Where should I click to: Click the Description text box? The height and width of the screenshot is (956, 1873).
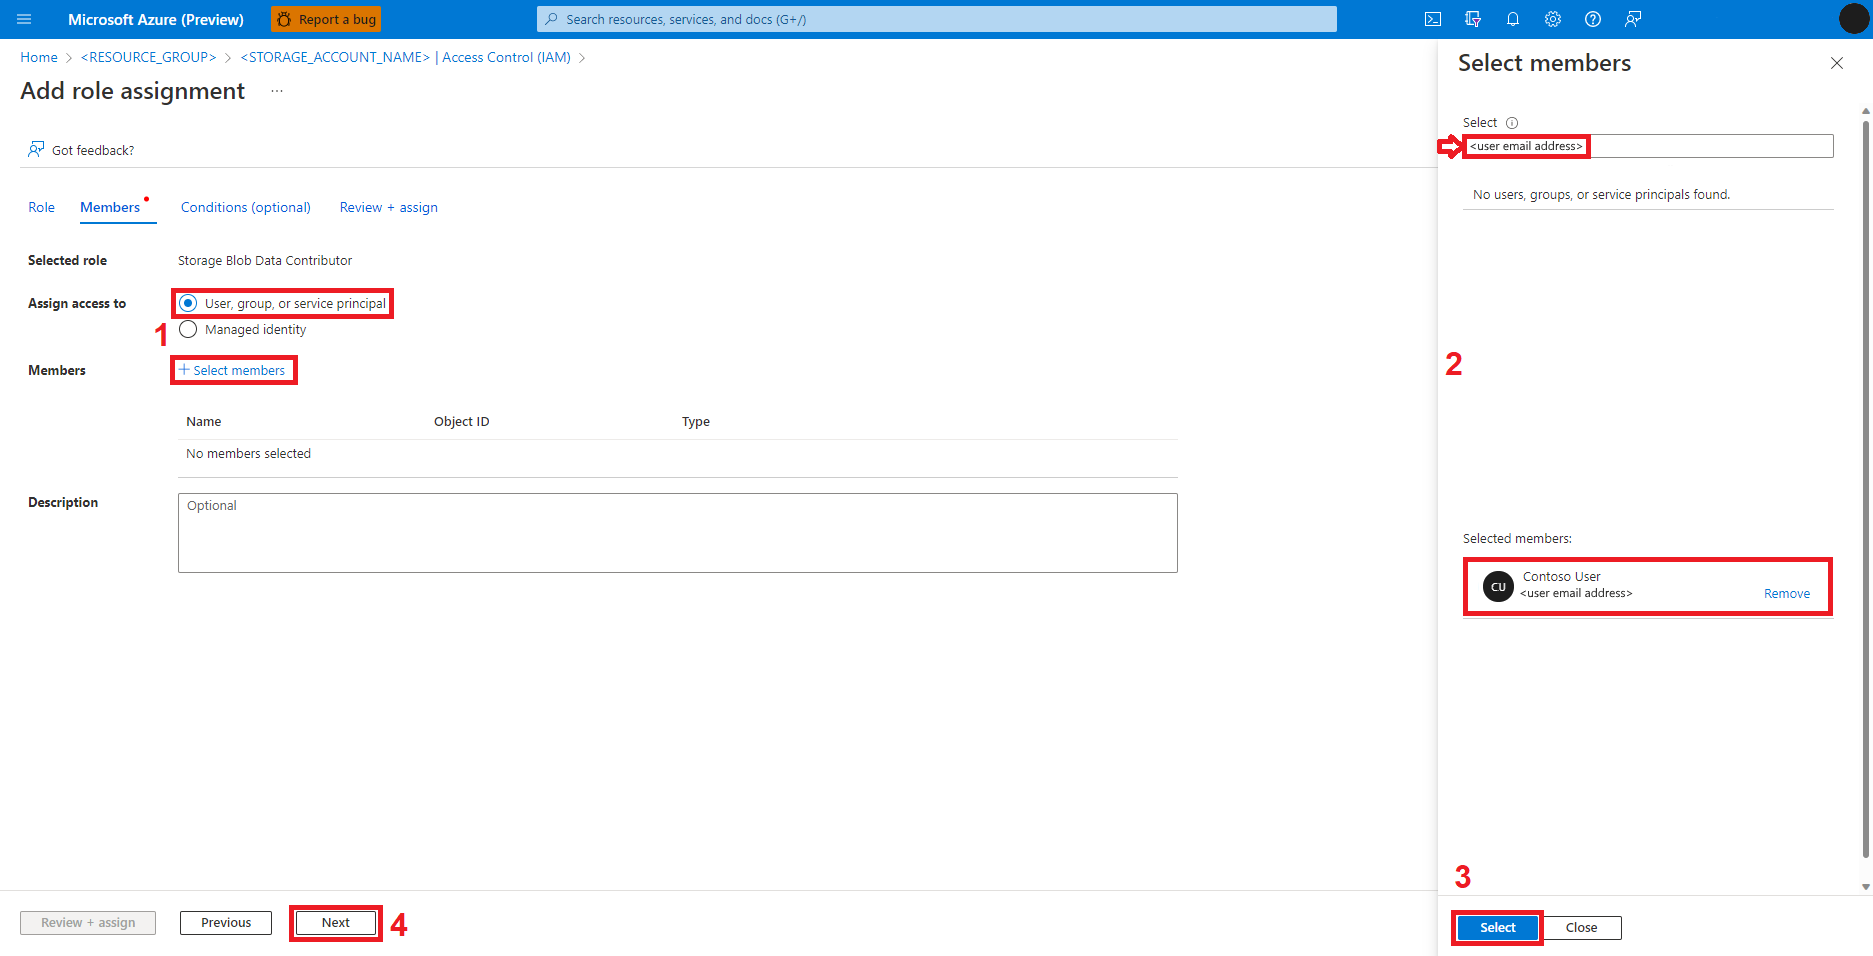(x=677, y=533)
